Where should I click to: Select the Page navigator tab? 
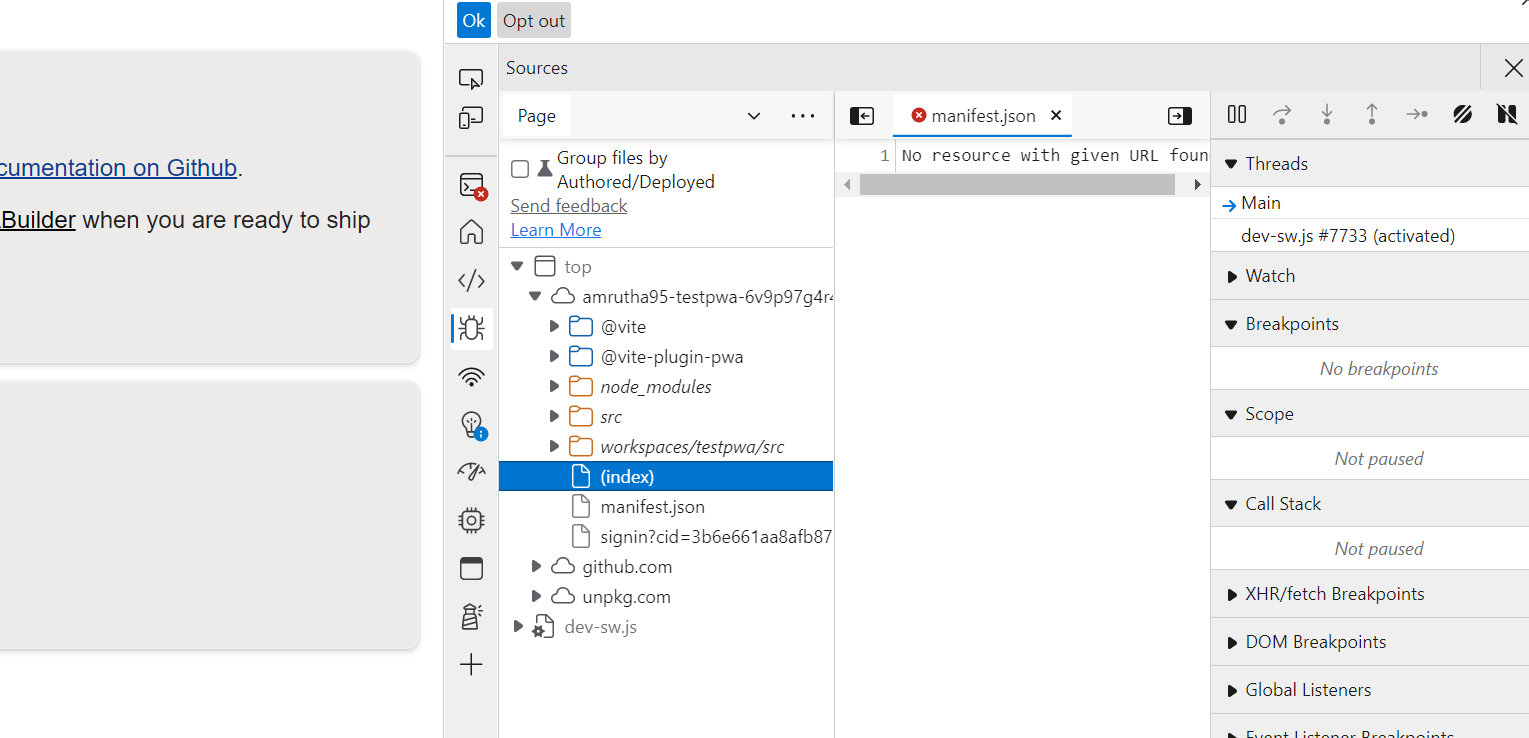pos(536,116)
